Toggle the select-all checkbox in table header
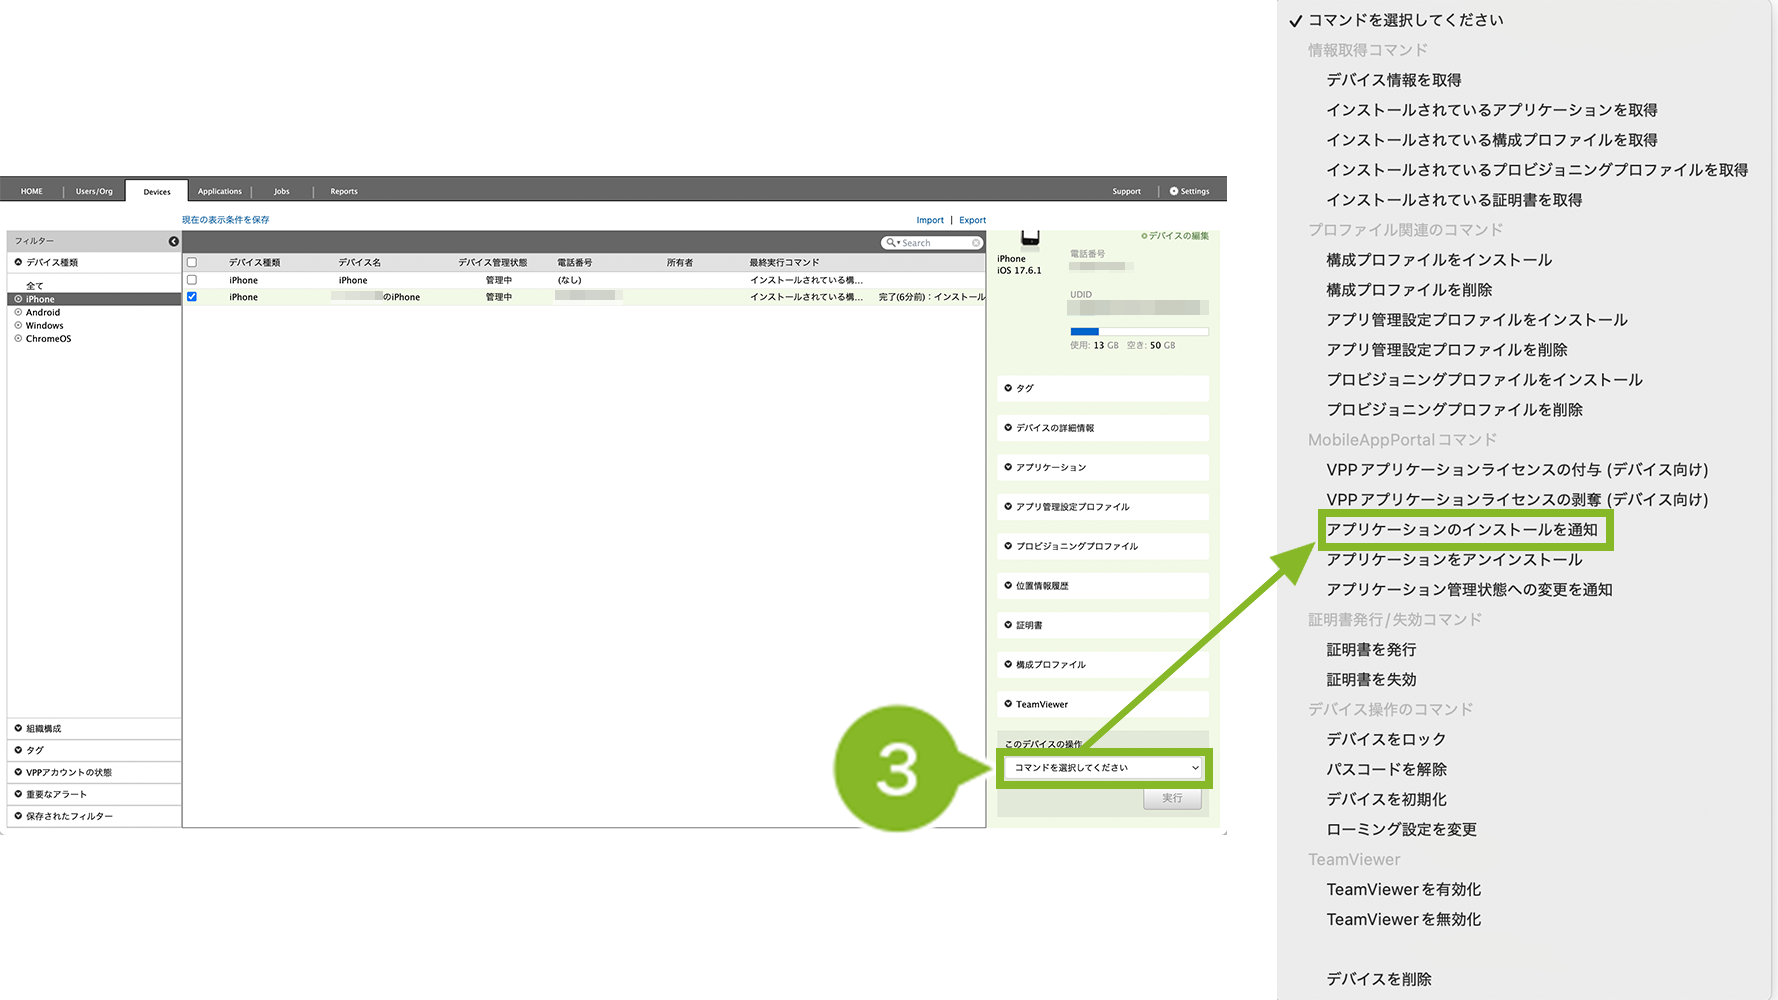This screenshot has width=1778, height=1000. click(192, 263)
